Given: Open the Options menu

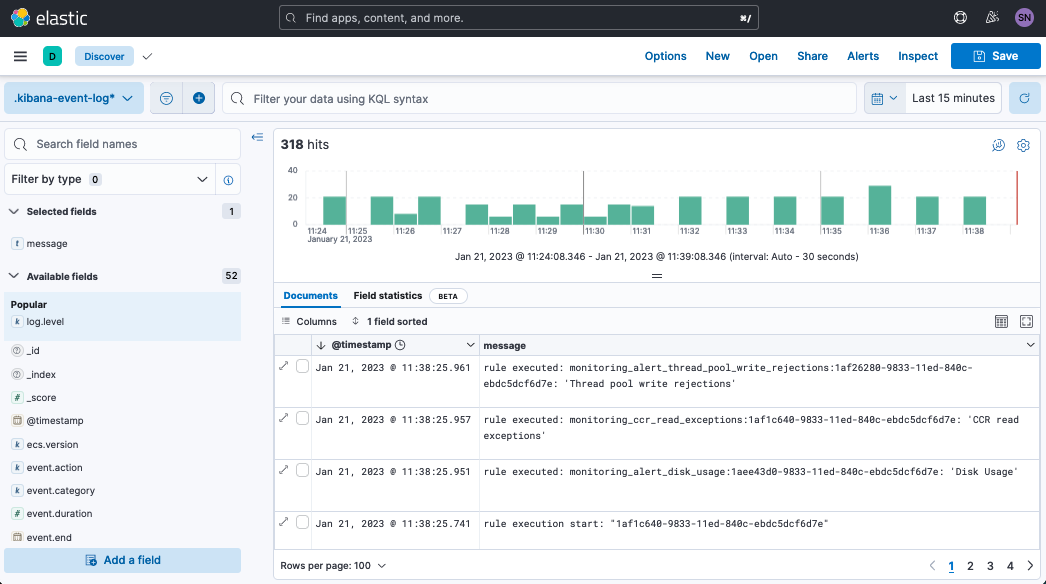Looking at the screenshot, I should [x=665, y=56].
